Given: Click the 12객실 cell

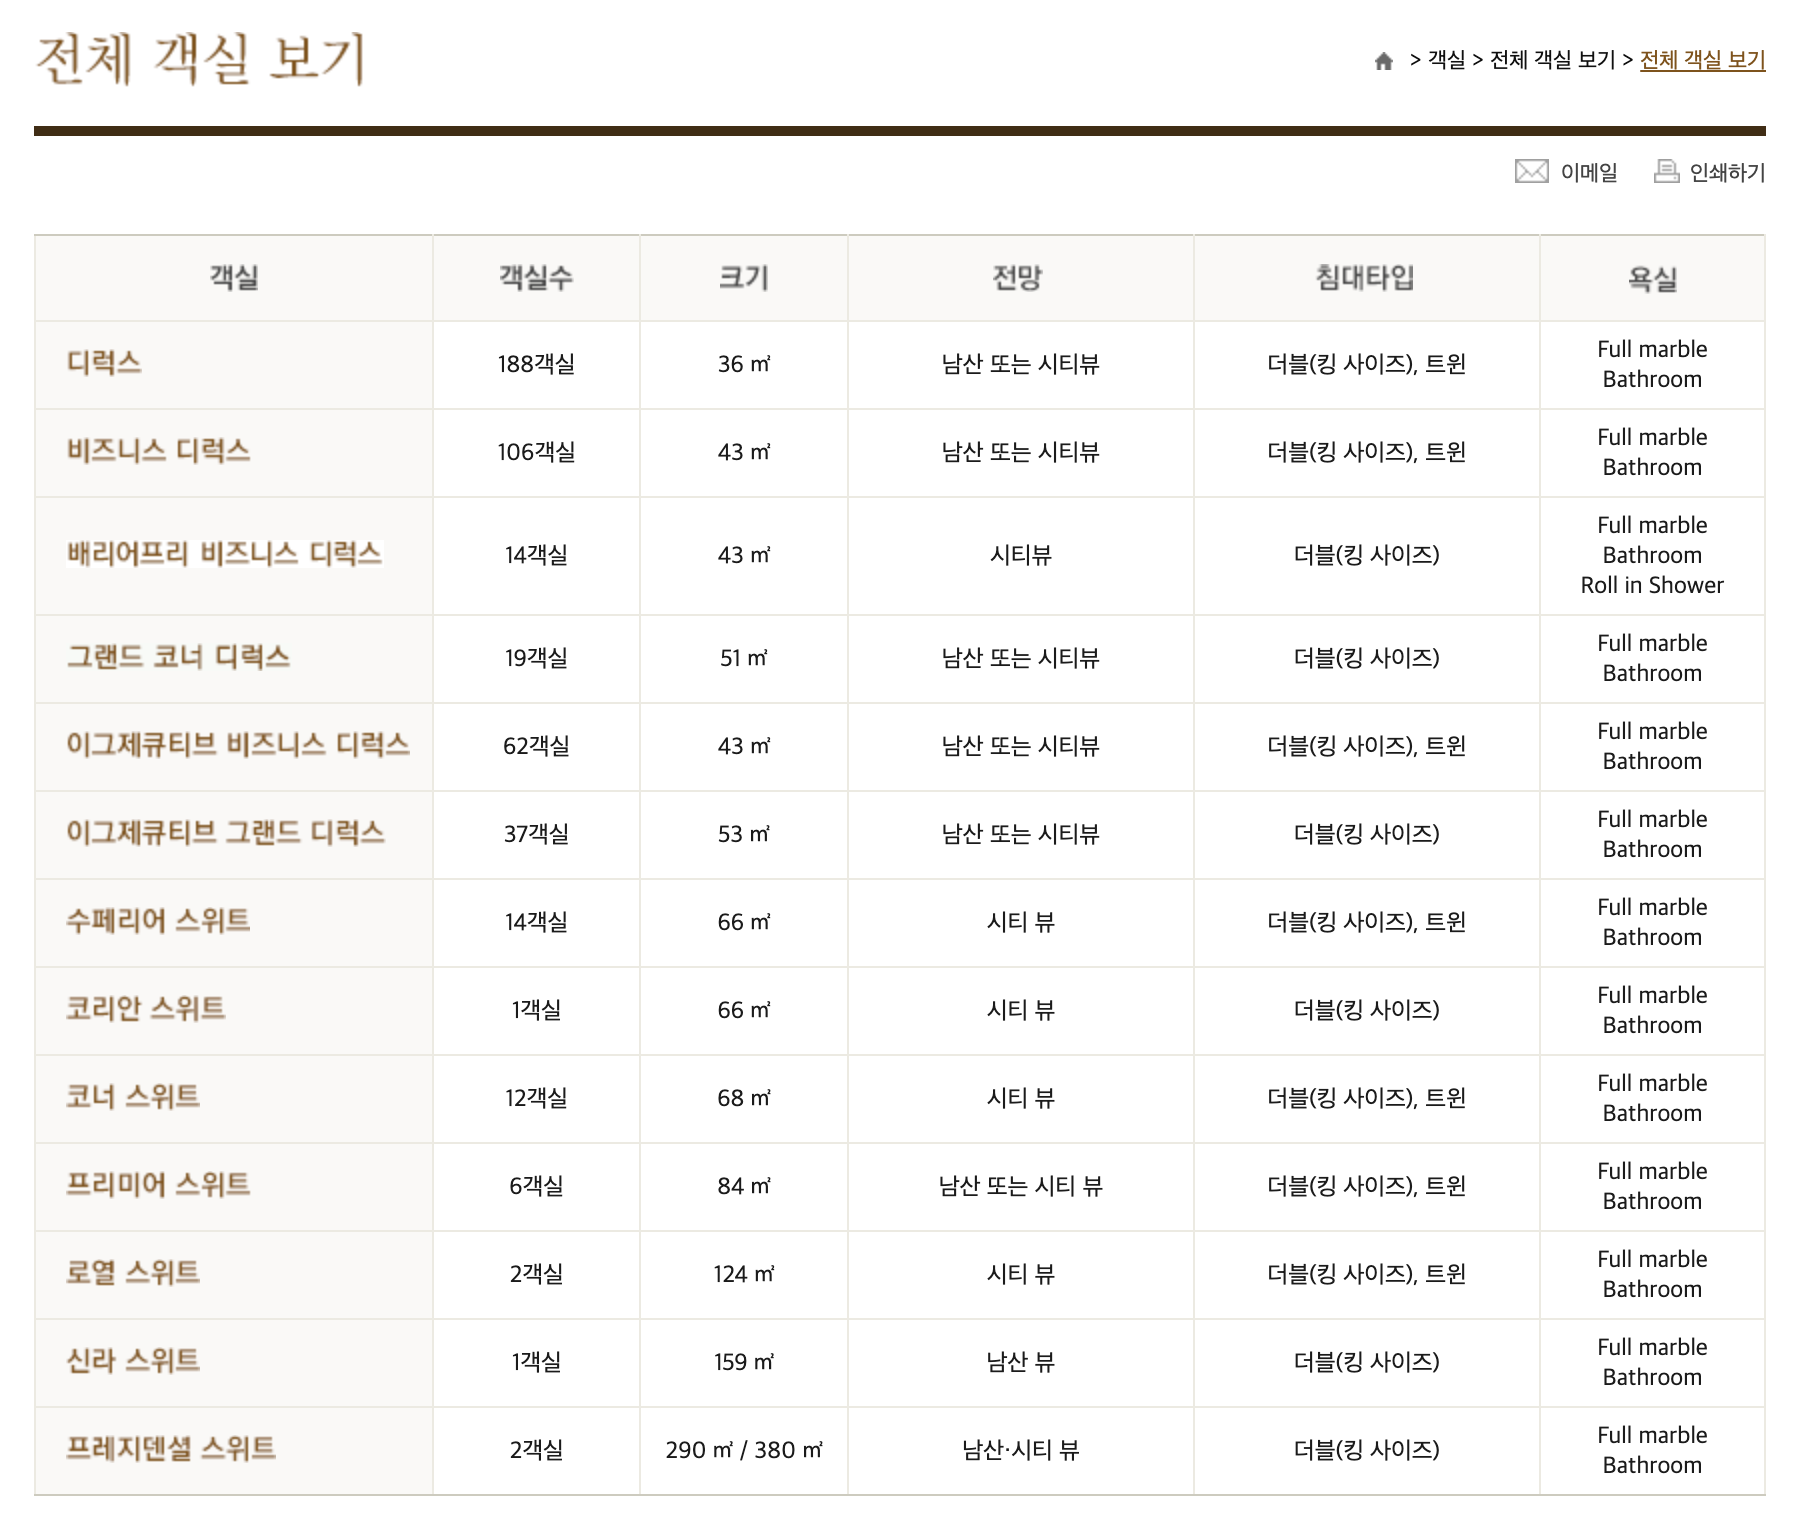Looking at the screenshot, I should [536, 1098].
